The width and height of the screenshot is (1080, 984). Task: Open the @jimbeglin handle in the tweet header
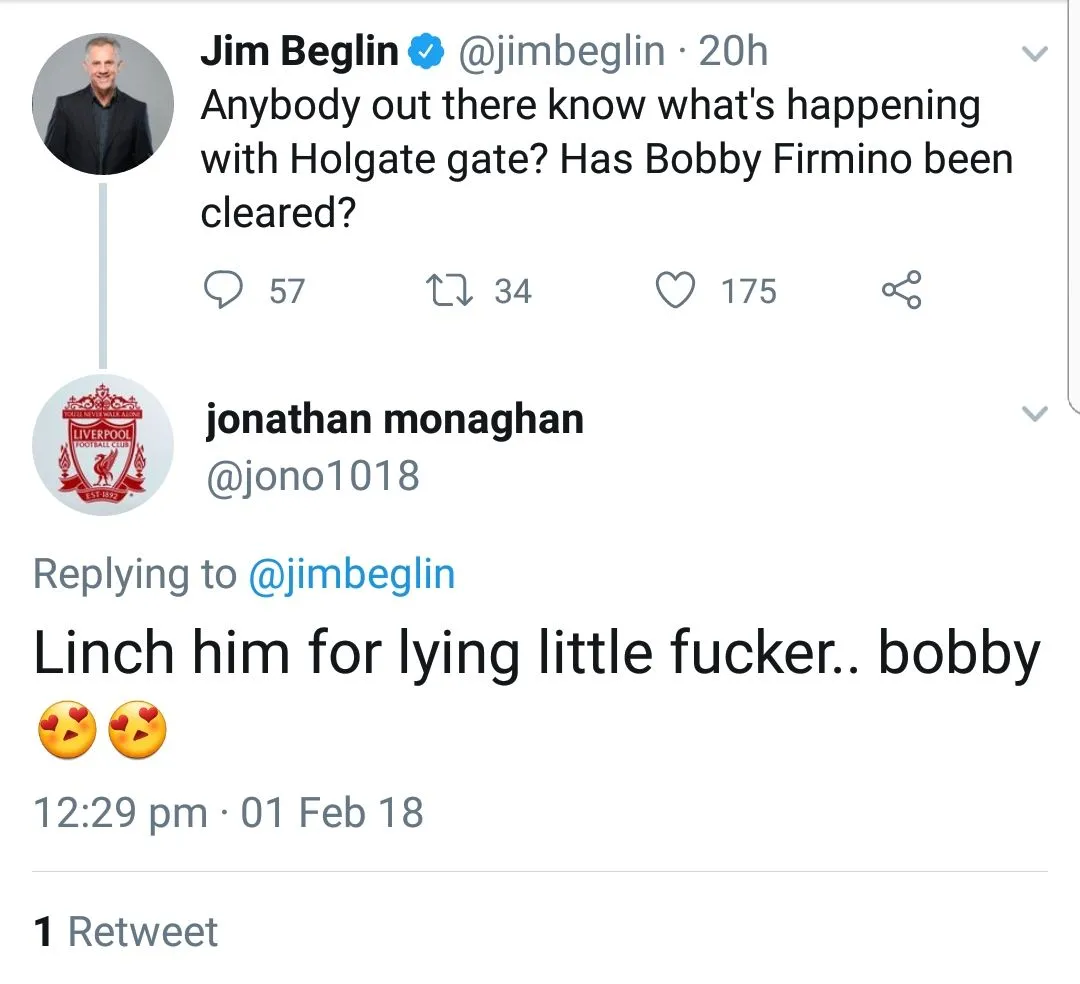coord(560,51)
